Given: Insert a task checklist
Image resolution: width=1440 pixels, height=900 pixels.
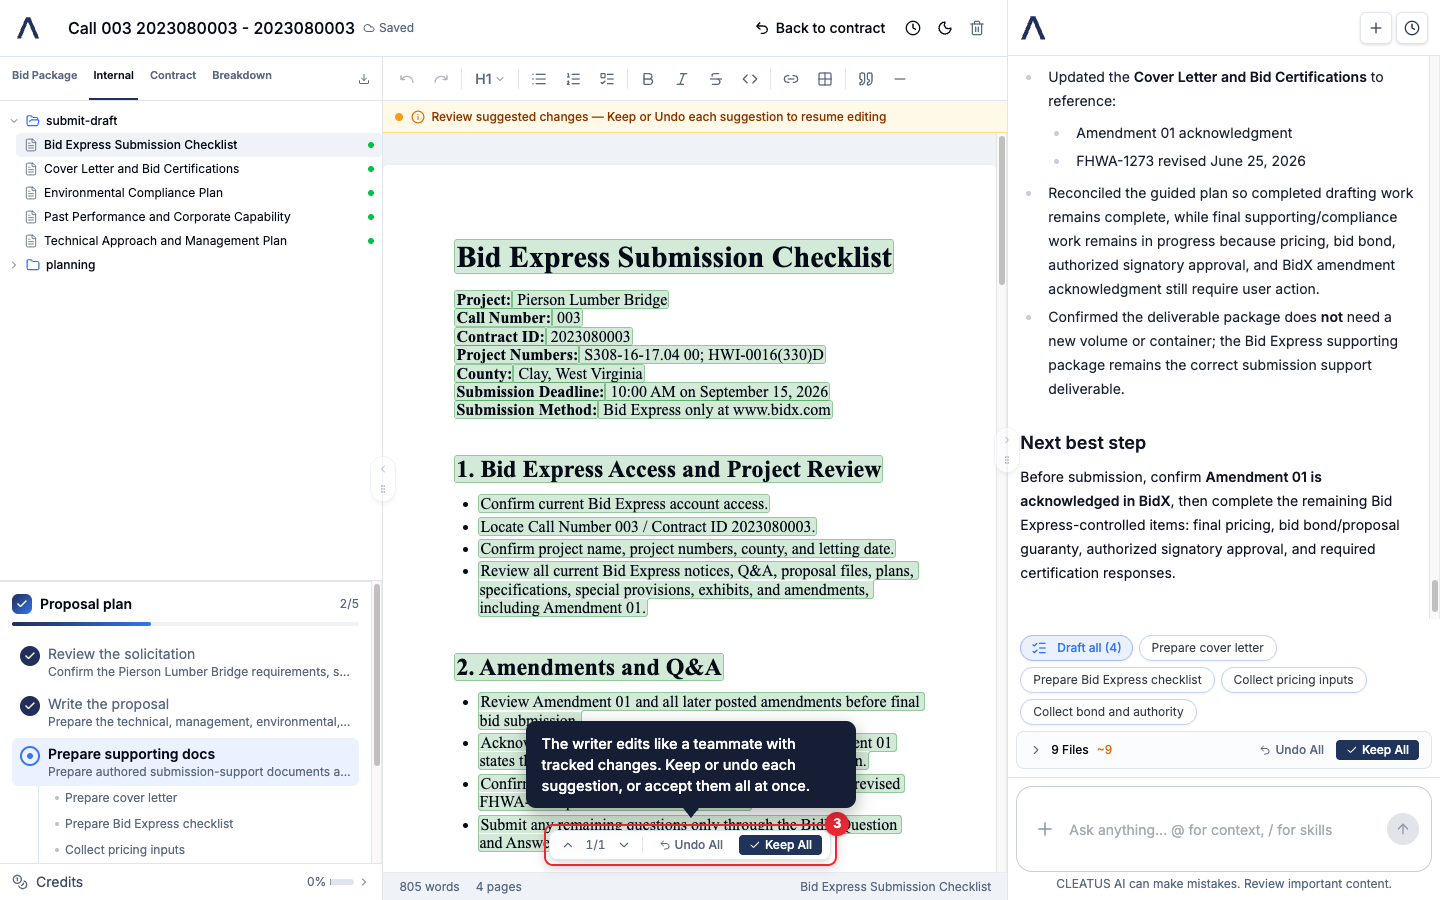Looking at the screenshot, I should point(607,79).
